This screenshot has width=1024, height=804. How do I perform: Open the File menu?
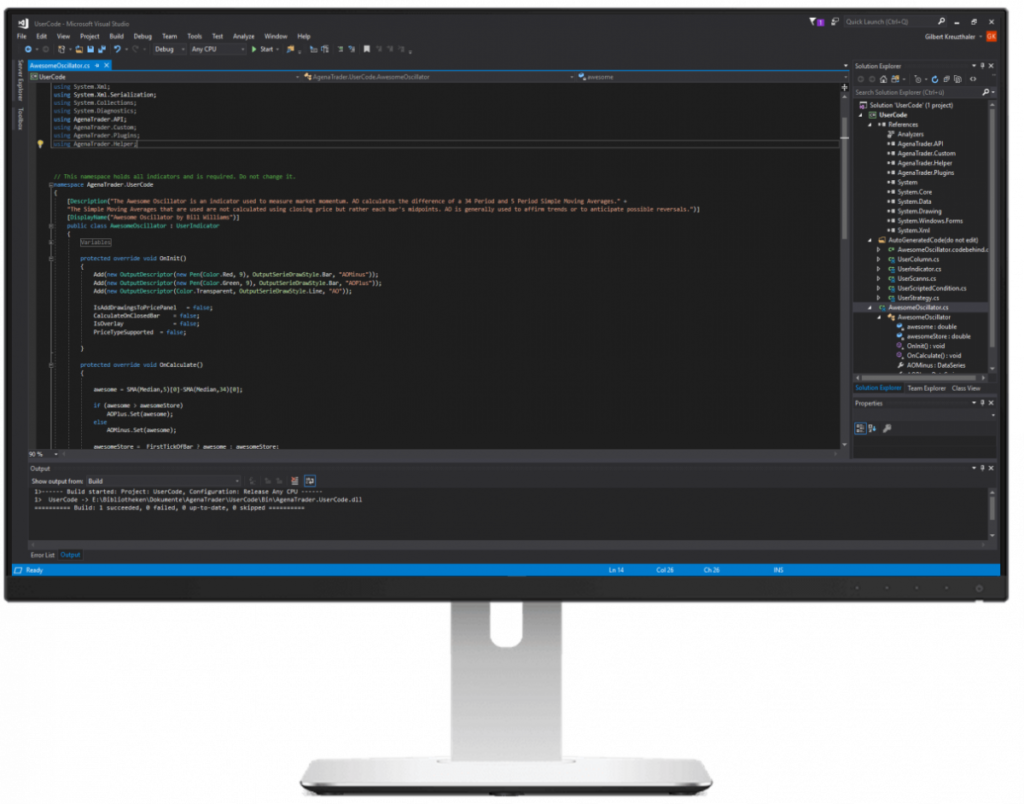click(22, 37)
